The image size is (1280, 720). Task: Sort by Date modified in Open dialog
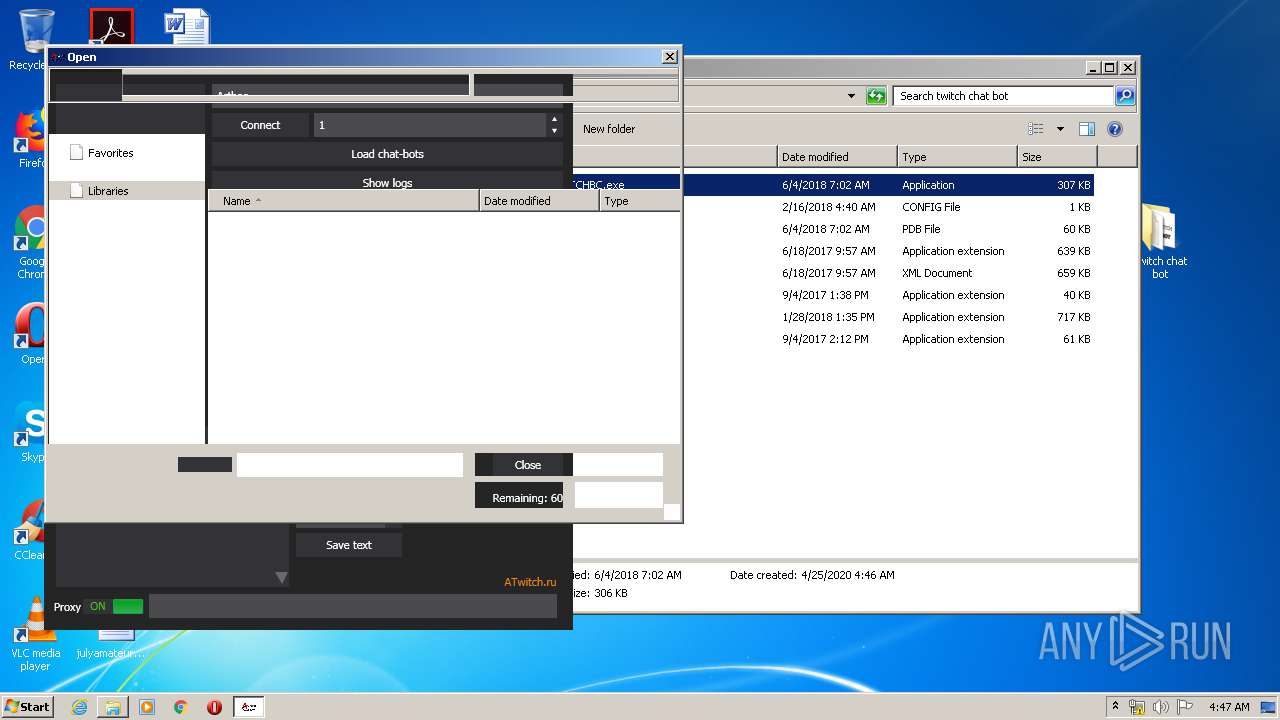(539, 201)
